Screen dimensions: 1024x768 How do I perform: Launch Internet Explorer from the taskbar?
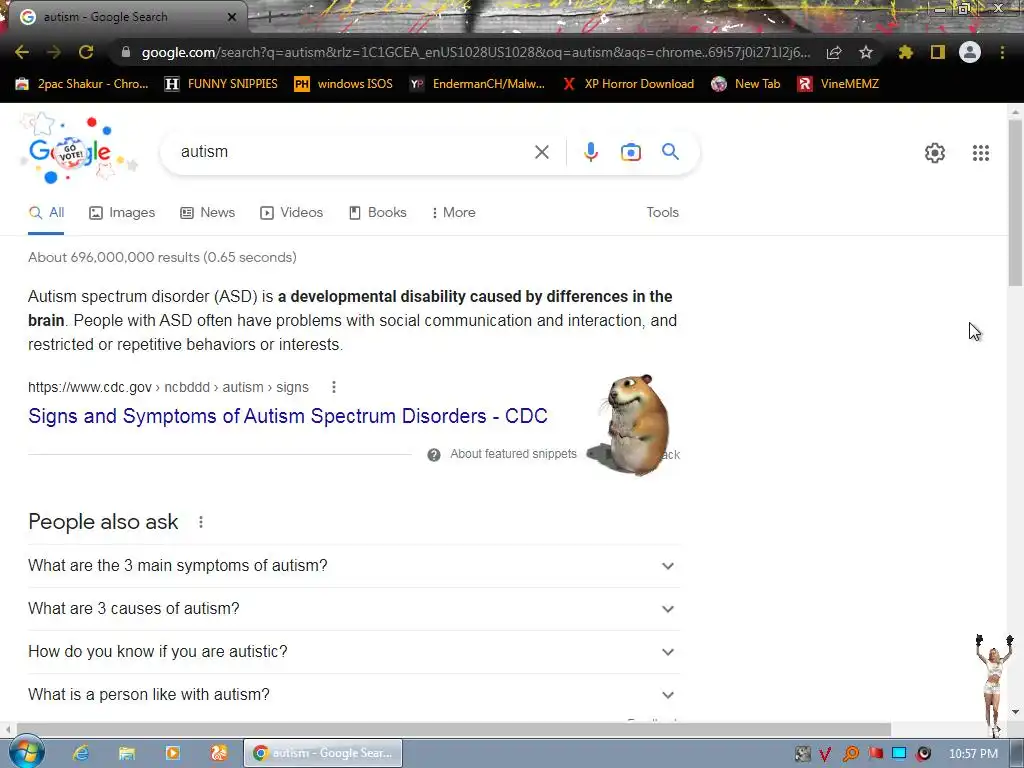(x=80, y=753)
